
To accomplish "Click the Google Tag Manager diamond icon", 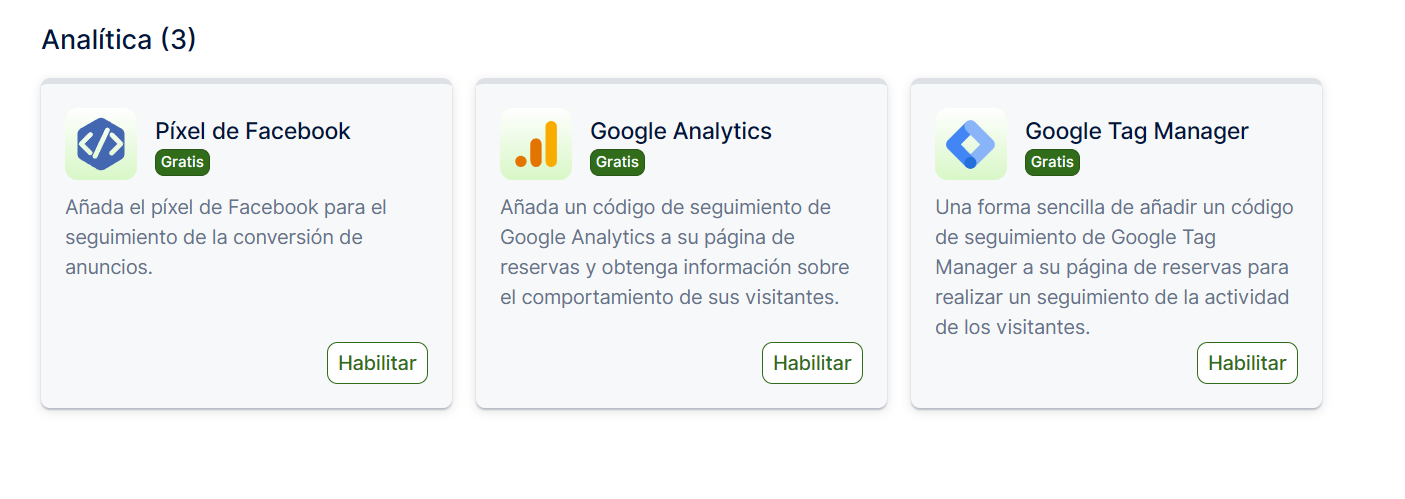I will pyautogui.click(x=971, y=144).
